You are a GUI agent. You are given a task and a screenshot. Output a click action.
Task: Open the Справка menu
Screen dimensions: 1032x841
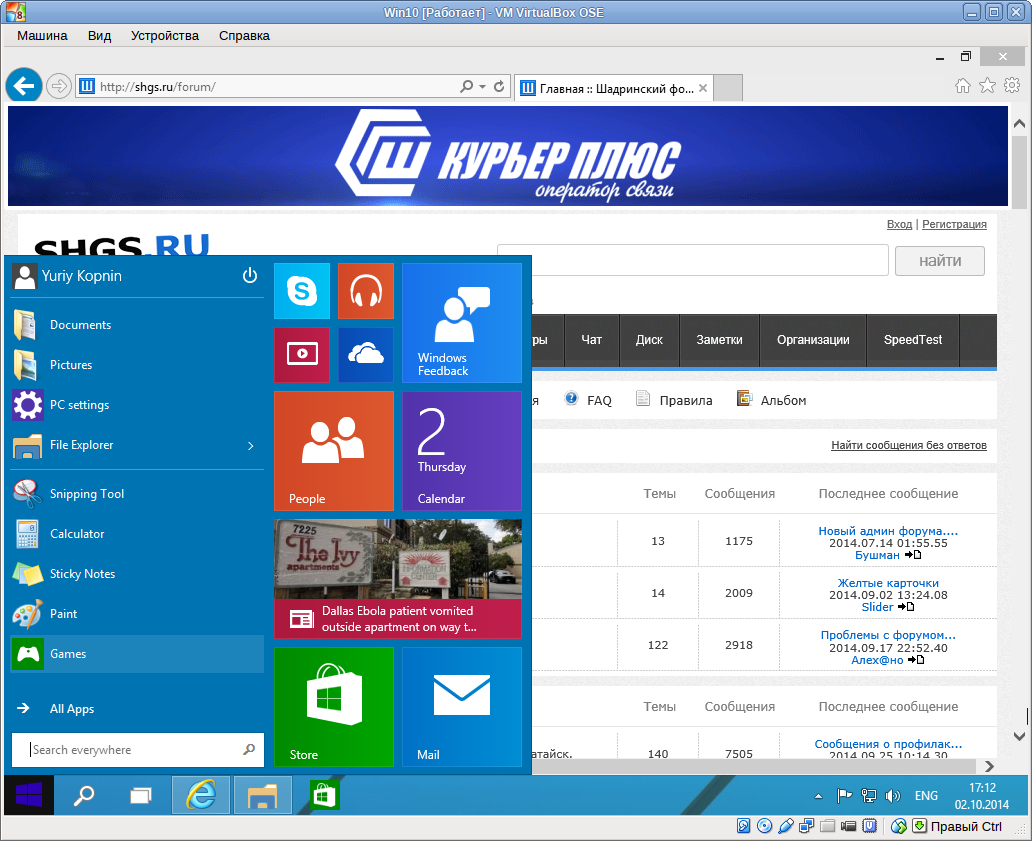point(244,36)
